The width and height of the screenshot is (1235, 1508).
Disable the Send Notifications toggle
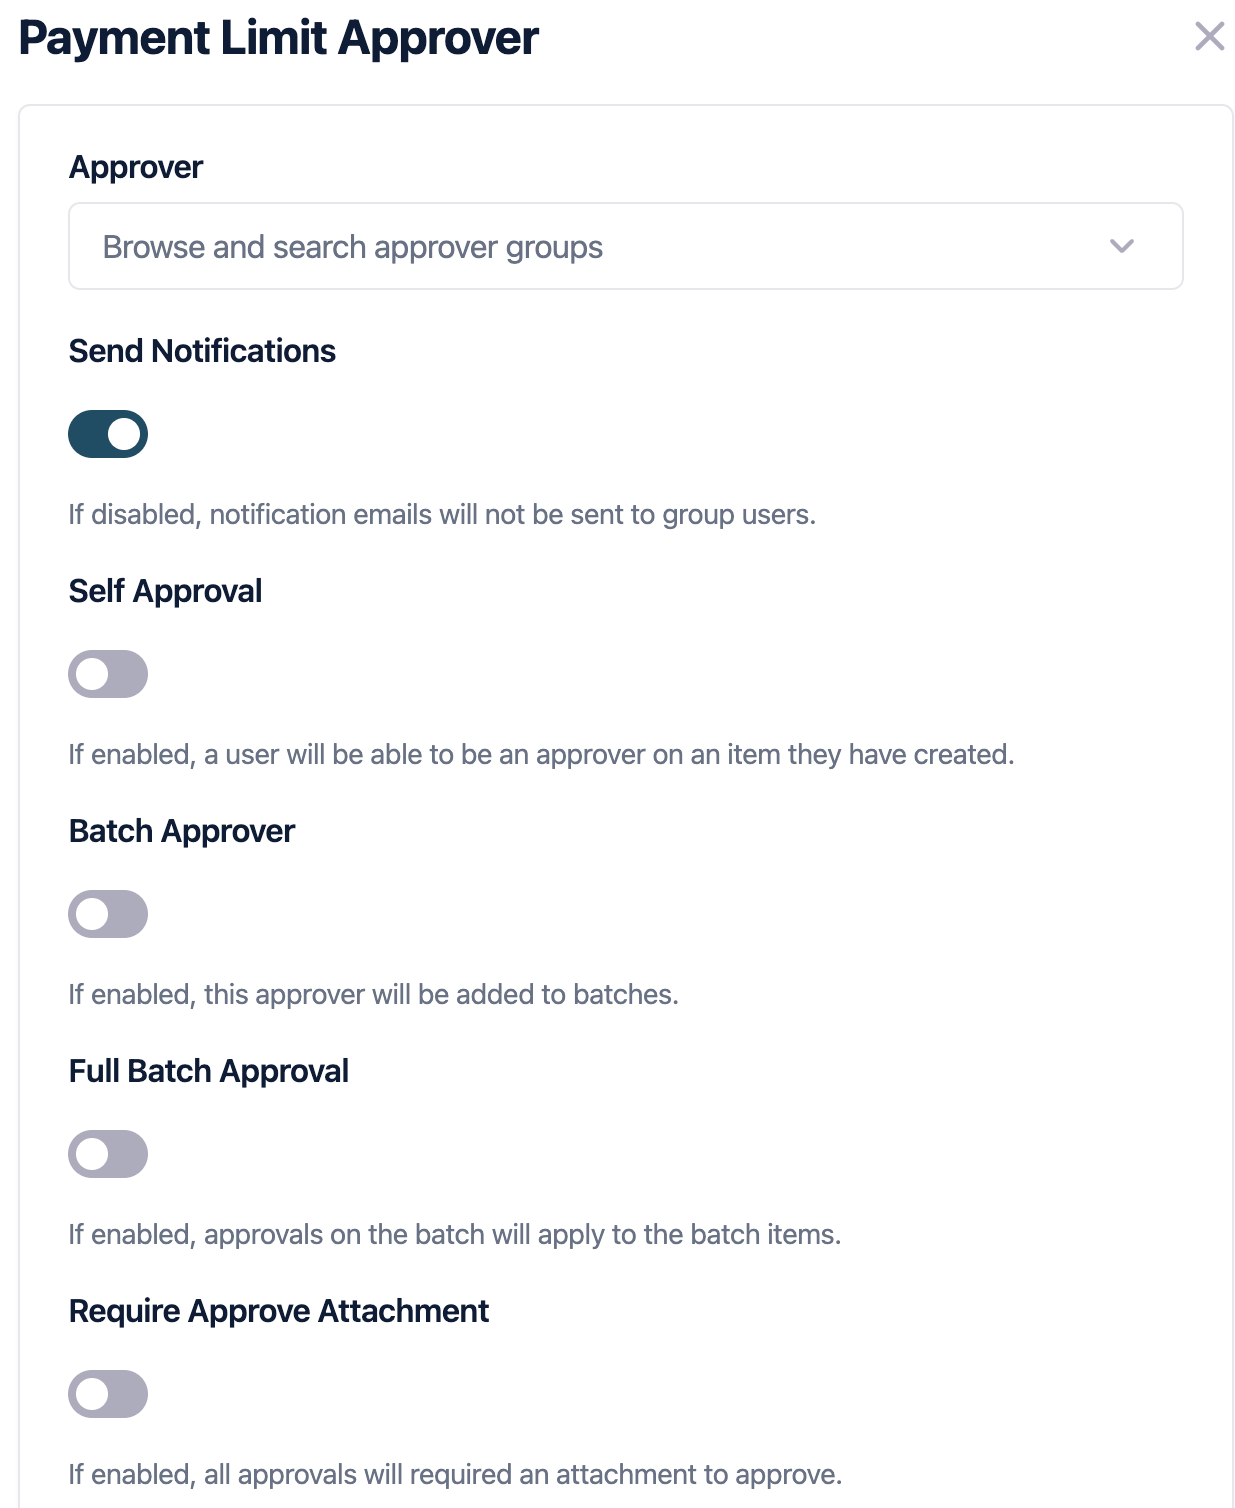pos(108,434)
